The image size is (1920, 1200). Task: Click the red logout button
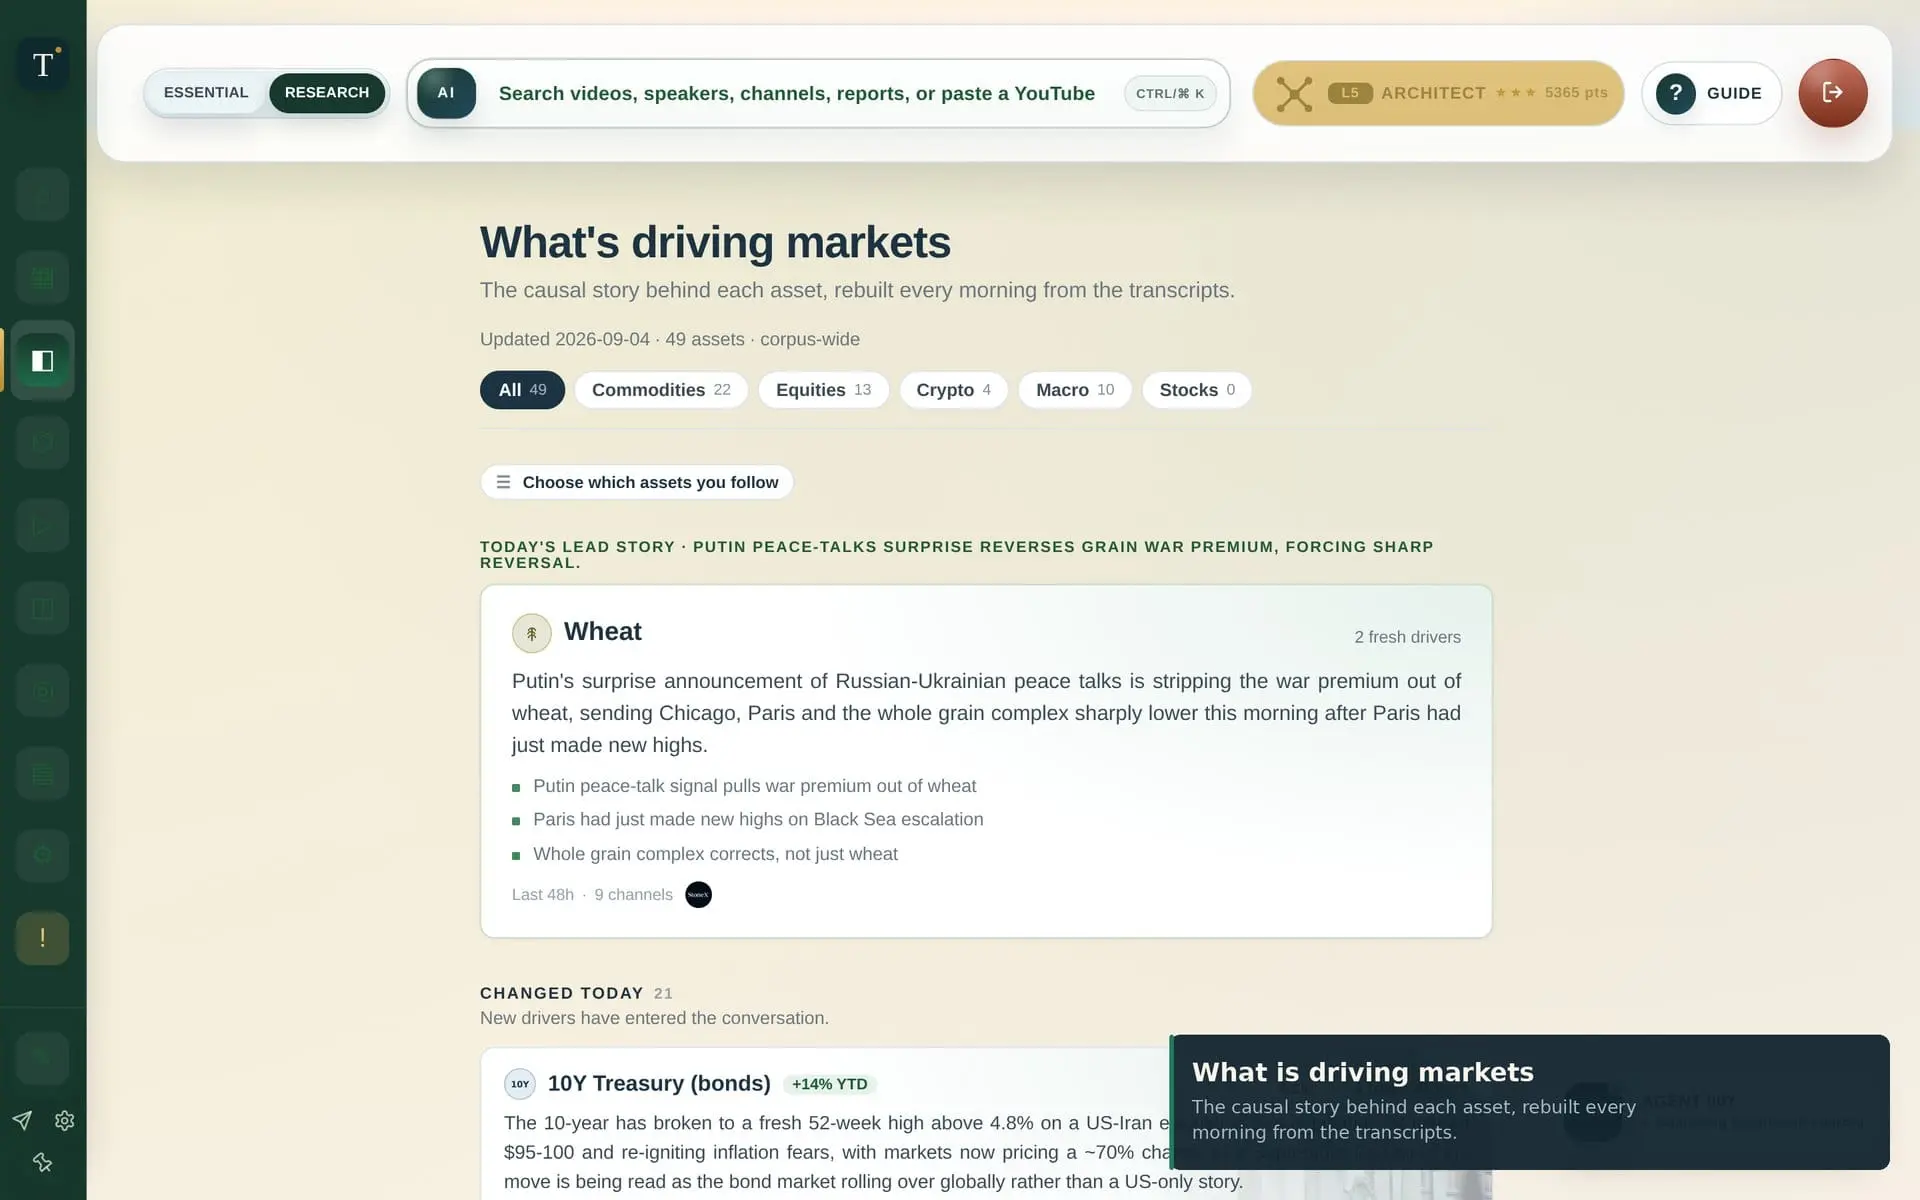point(1832,93)
